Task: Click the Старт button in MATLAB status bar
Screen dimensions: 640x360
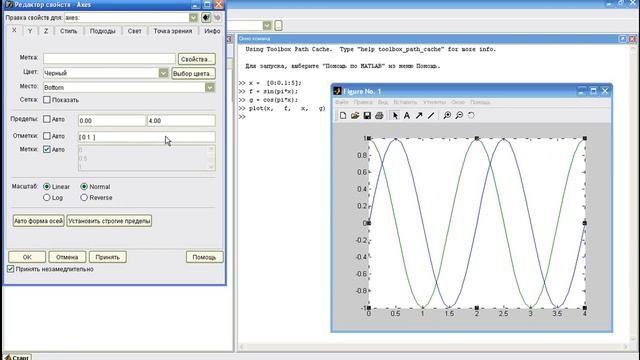Action: (17, 357)
